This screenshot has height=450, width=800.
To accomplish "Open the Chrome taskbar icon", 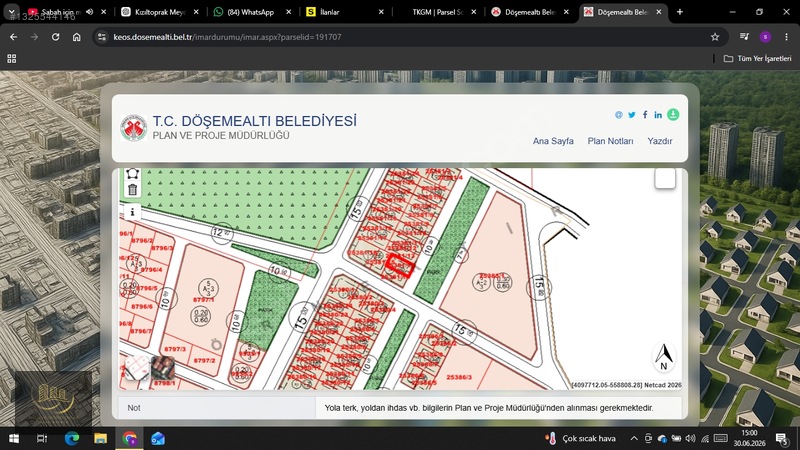I will click(130, 438).
